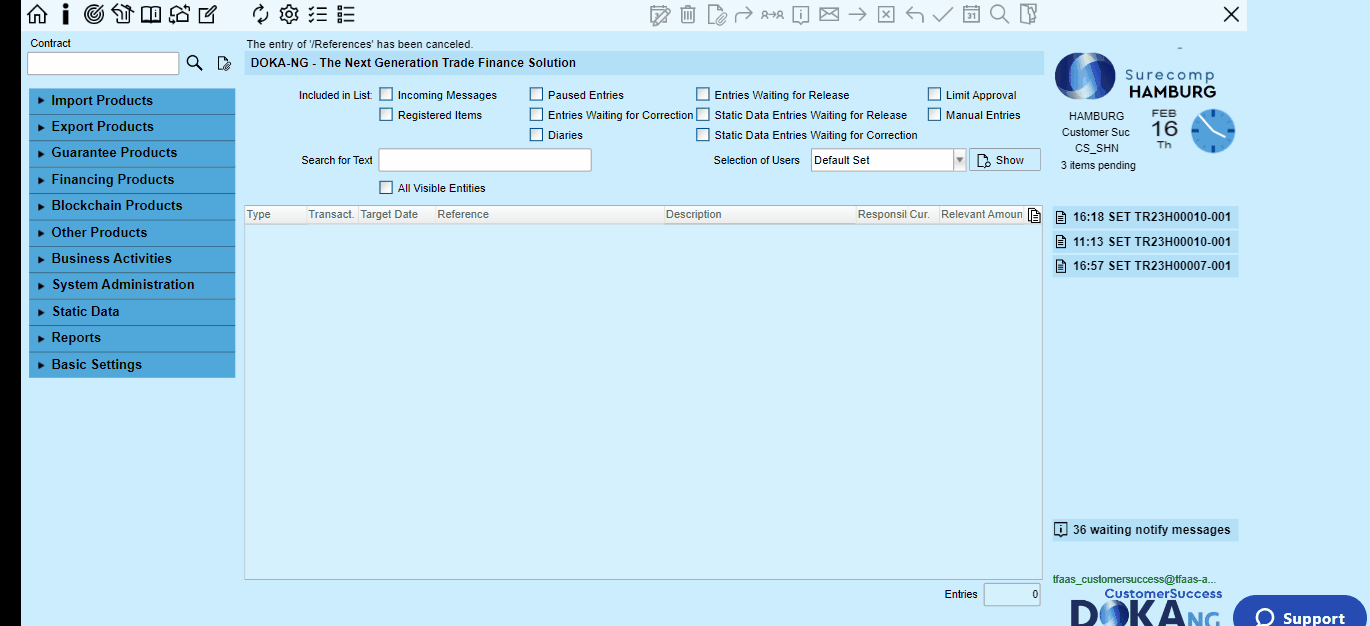Image resolution: width=1370 pixels, height=626 pixels.
Task: Check Entries Waiting for Release checkbox
Action: tap(703, 95)
